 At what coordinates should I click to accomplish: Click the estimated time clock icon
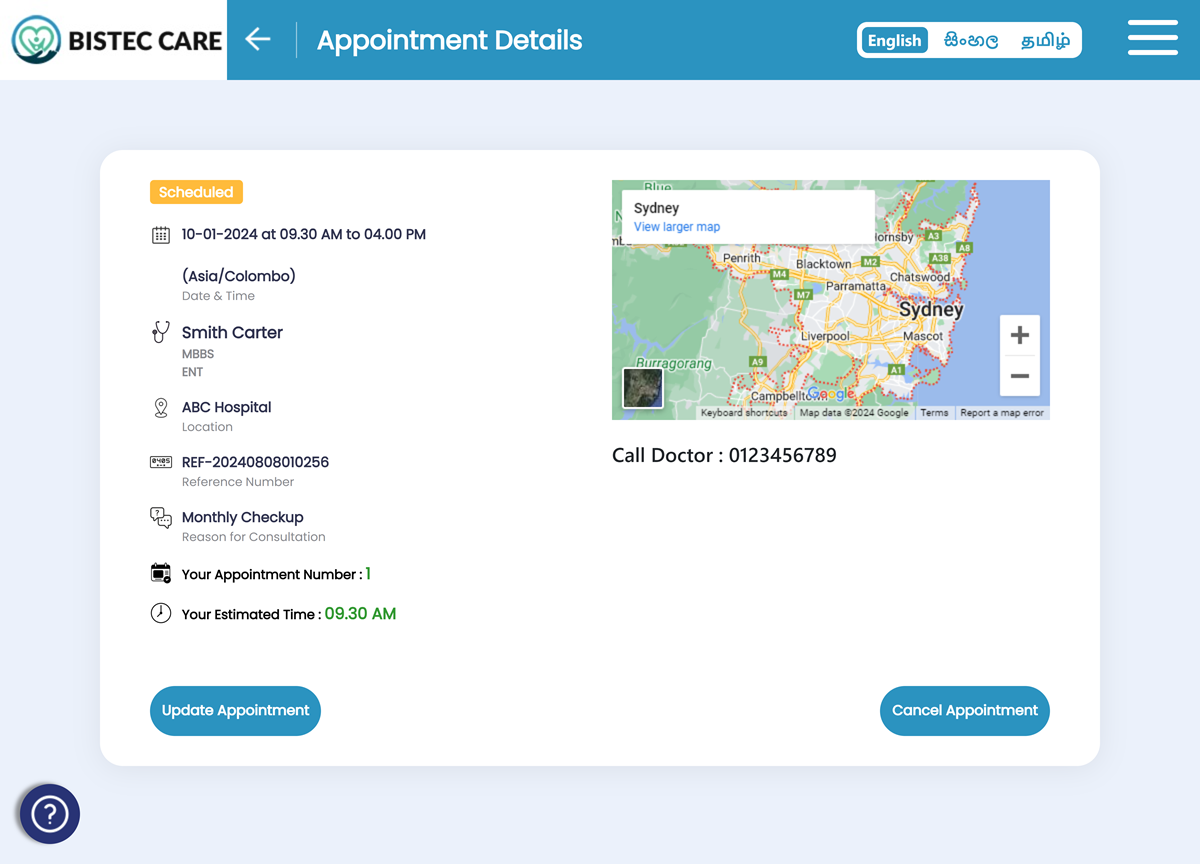(160, 613)
